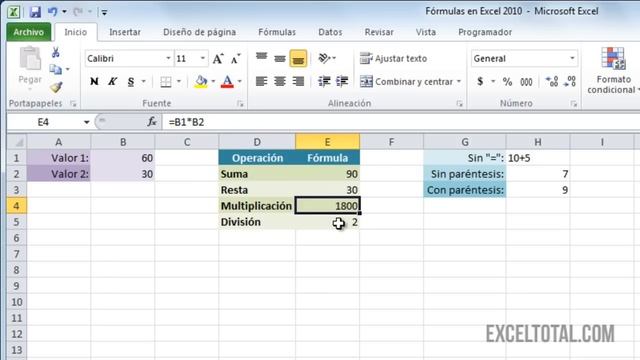Open Fuente dialog launcher
This screenshot has height=360, width=640.
[x=240, y=104]
